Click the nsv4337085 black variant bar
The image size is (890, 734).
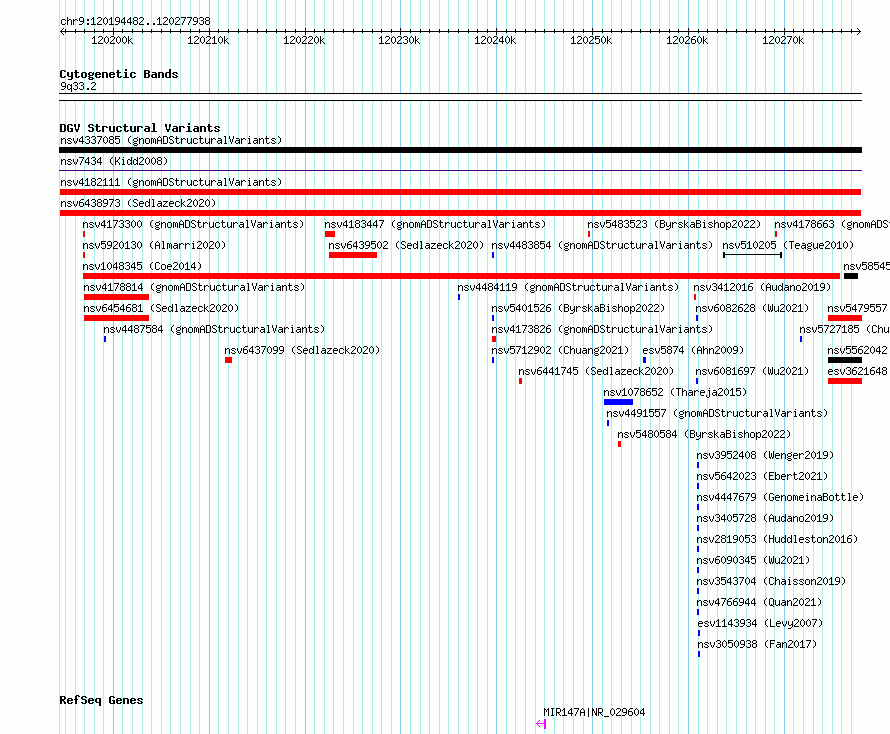[x=460, y=150]
